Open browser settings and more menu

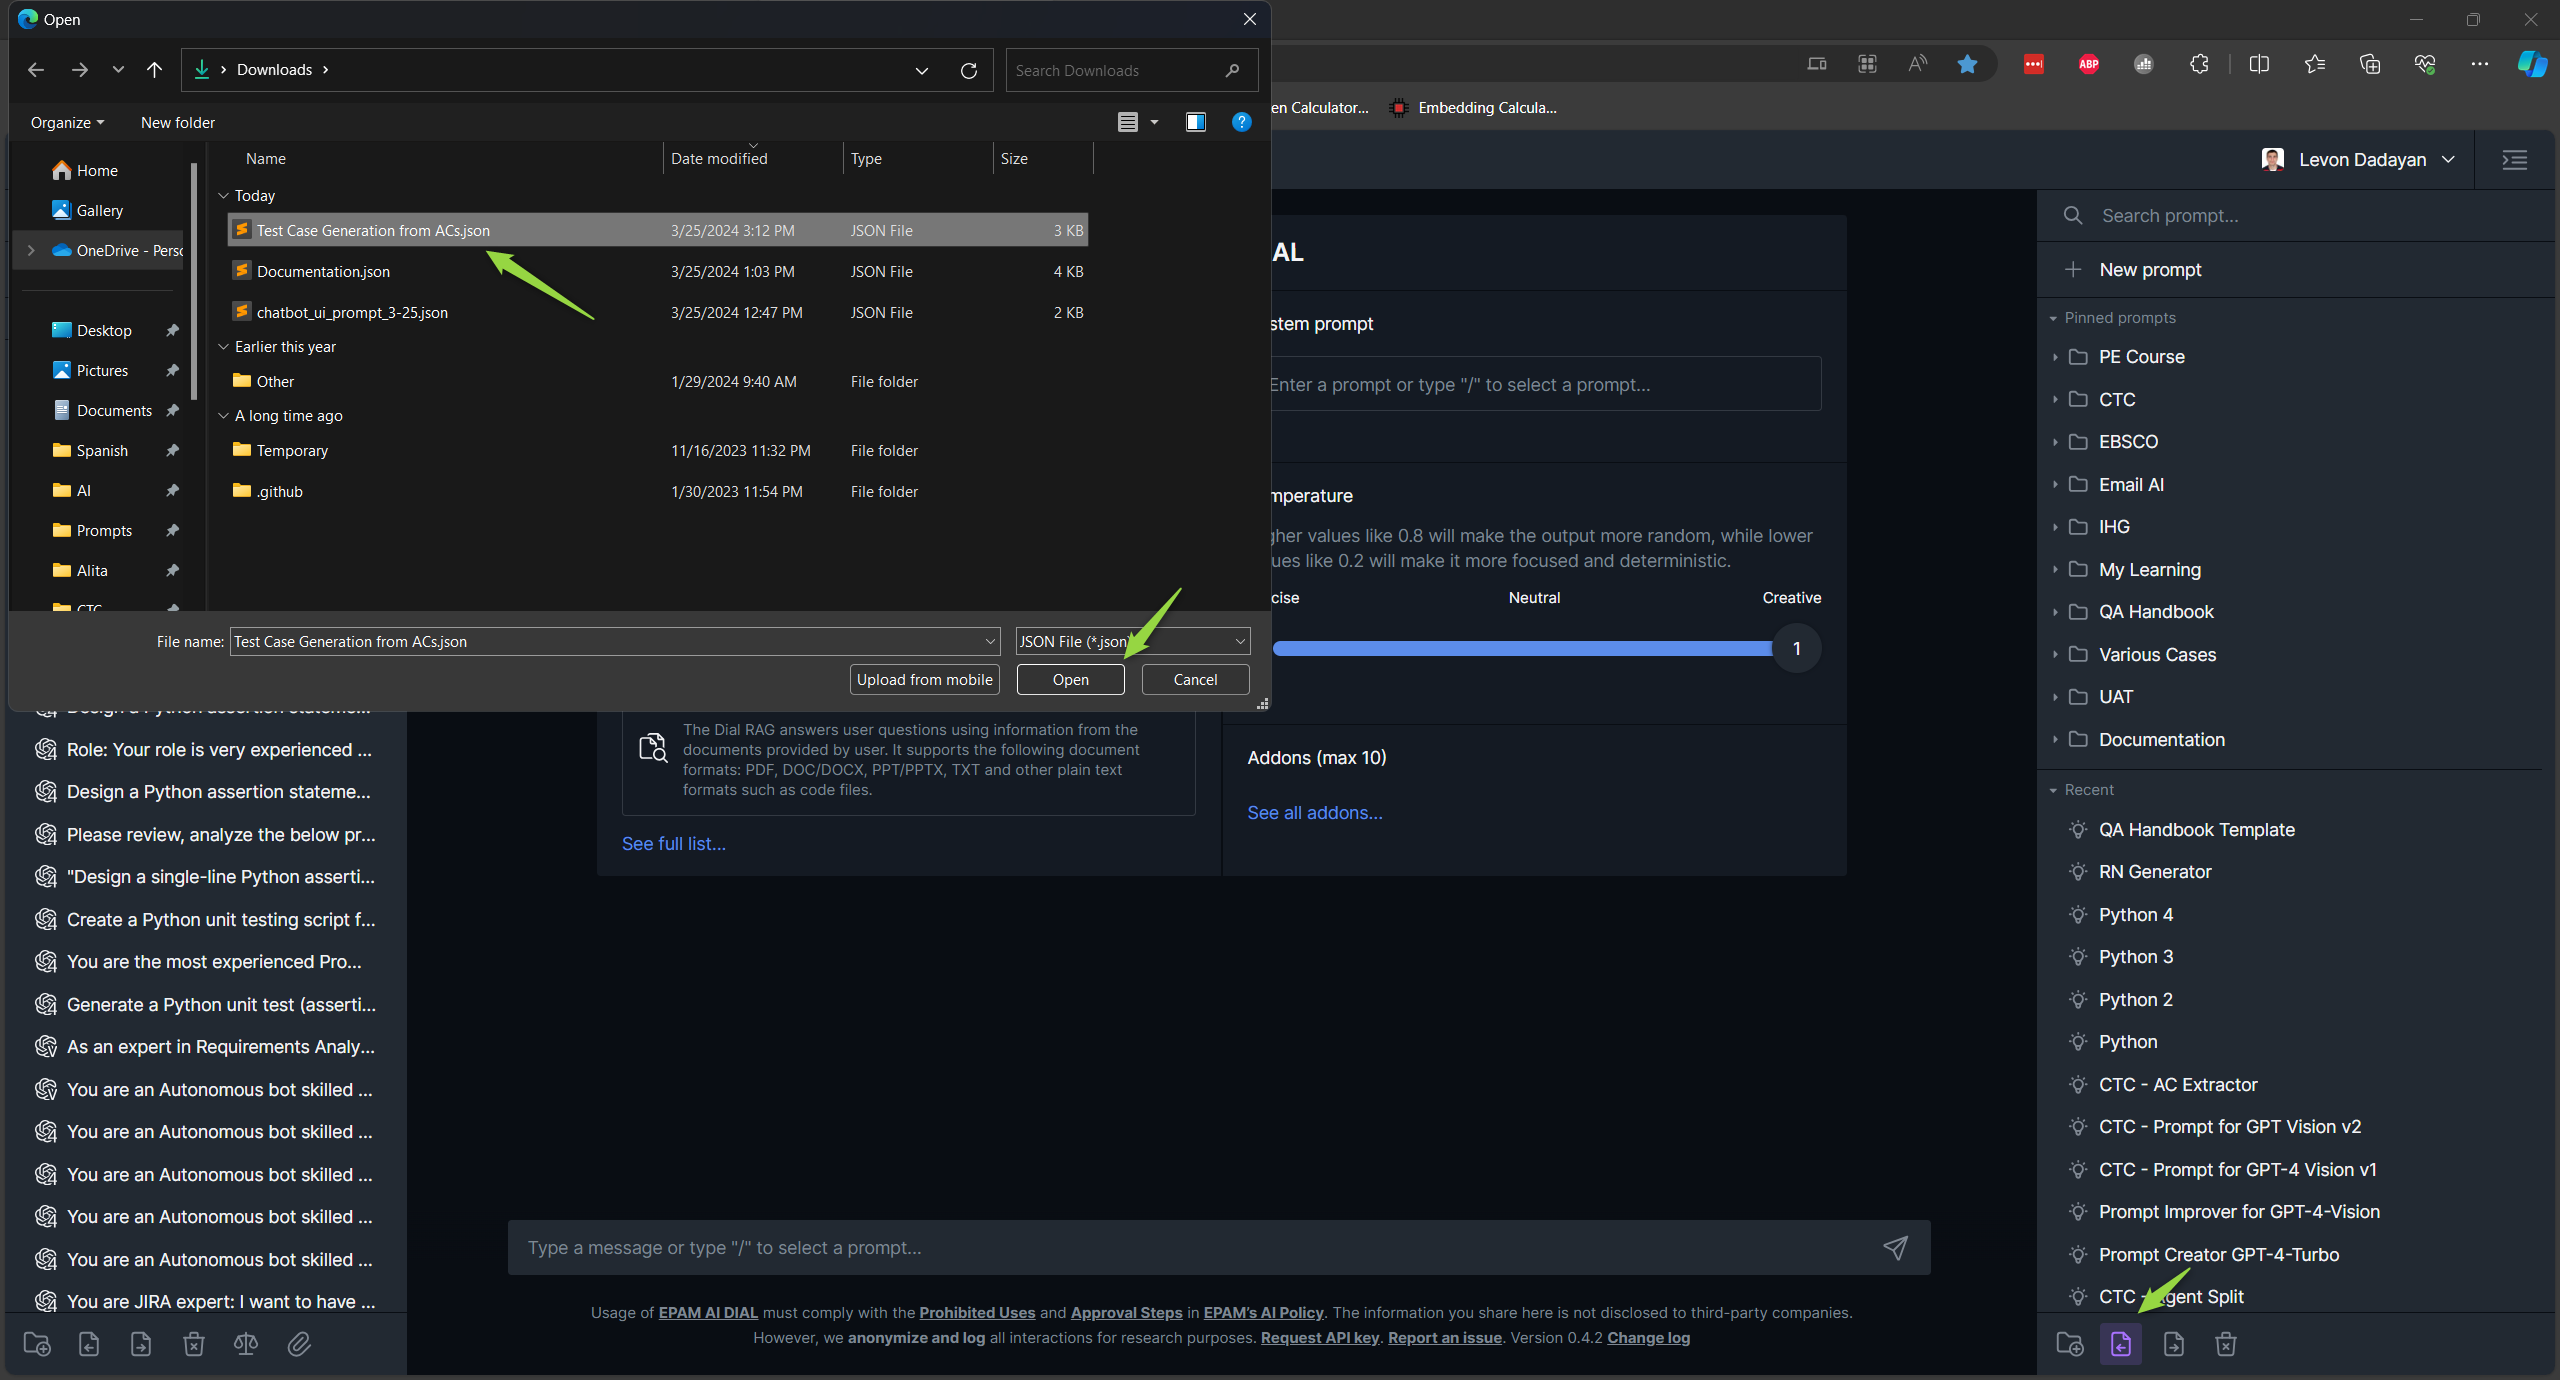[2479, 64]
